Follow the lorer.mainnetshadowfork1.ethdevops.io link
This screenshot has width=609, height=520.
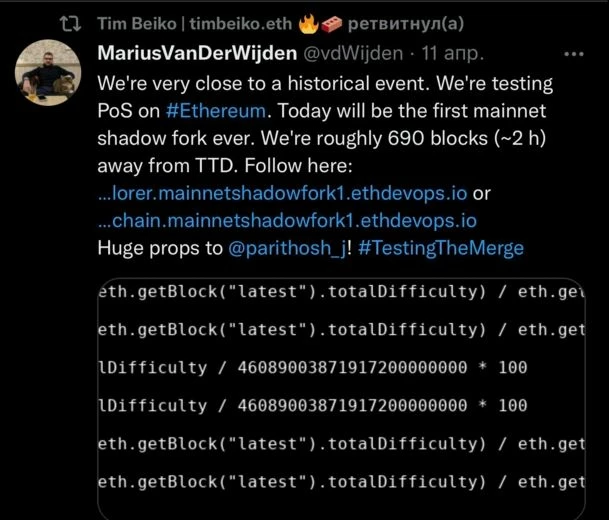point(282,193)
